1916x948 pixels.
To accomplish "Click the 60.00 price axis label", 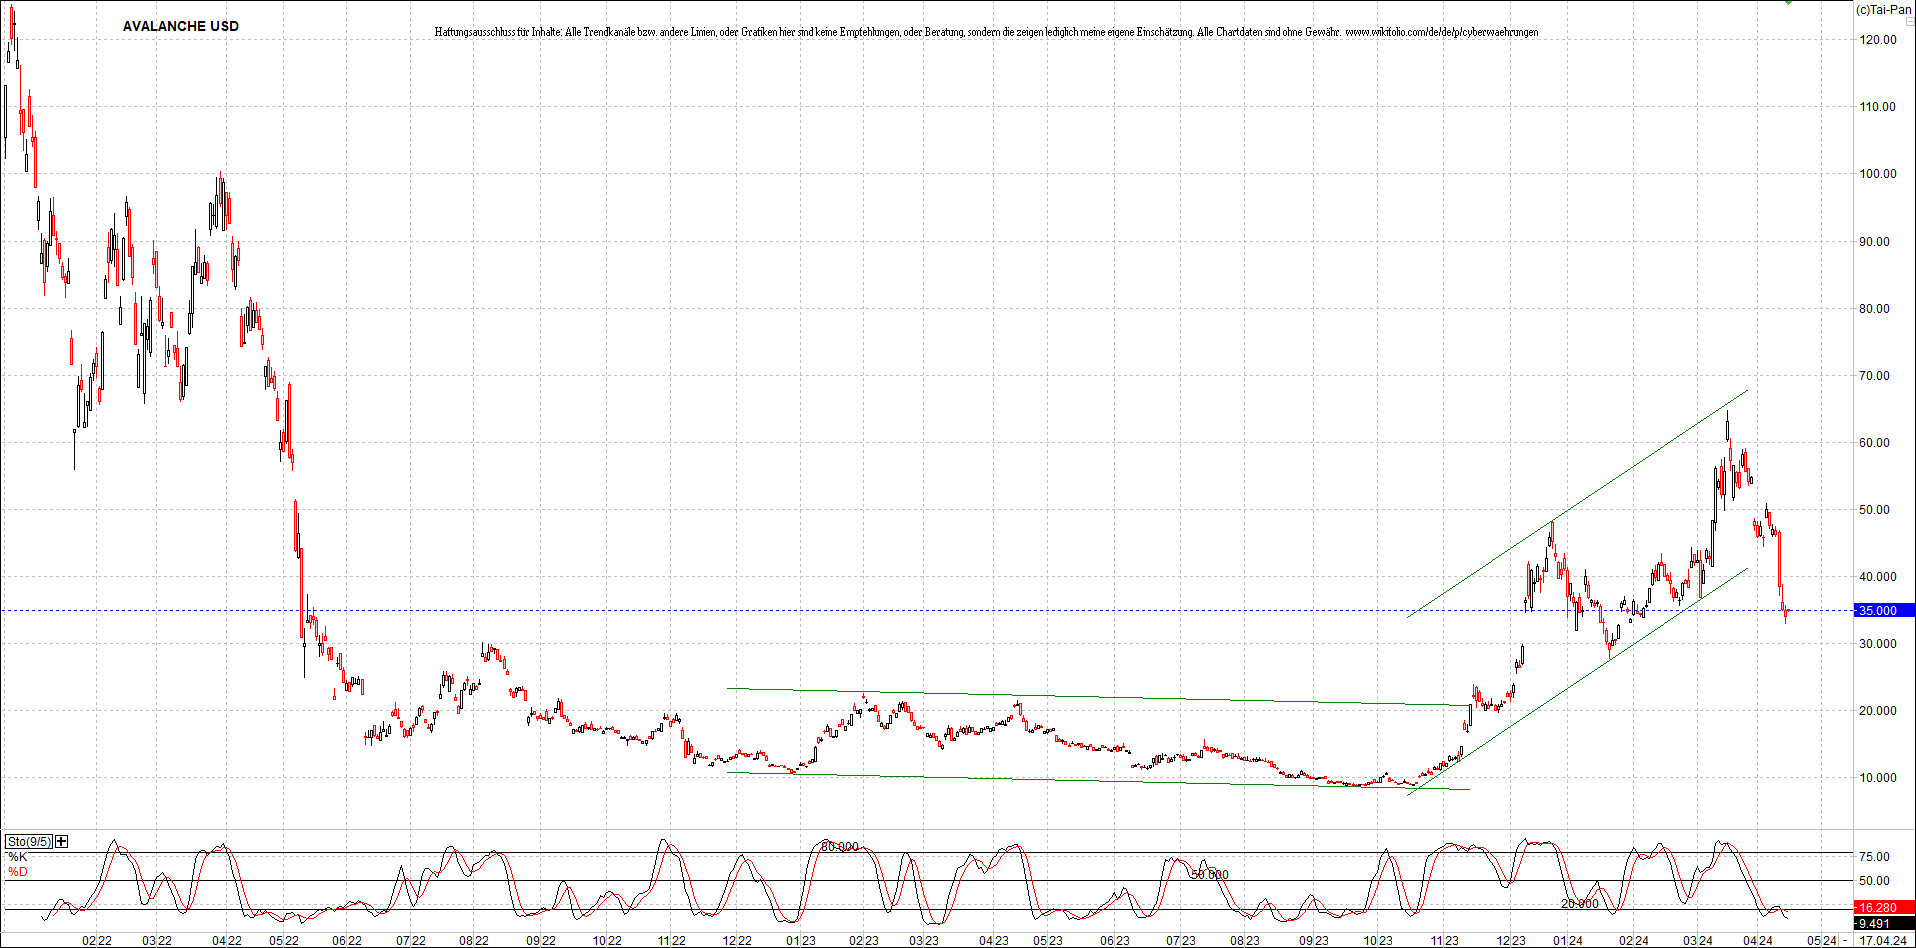I will [1874, 443].
